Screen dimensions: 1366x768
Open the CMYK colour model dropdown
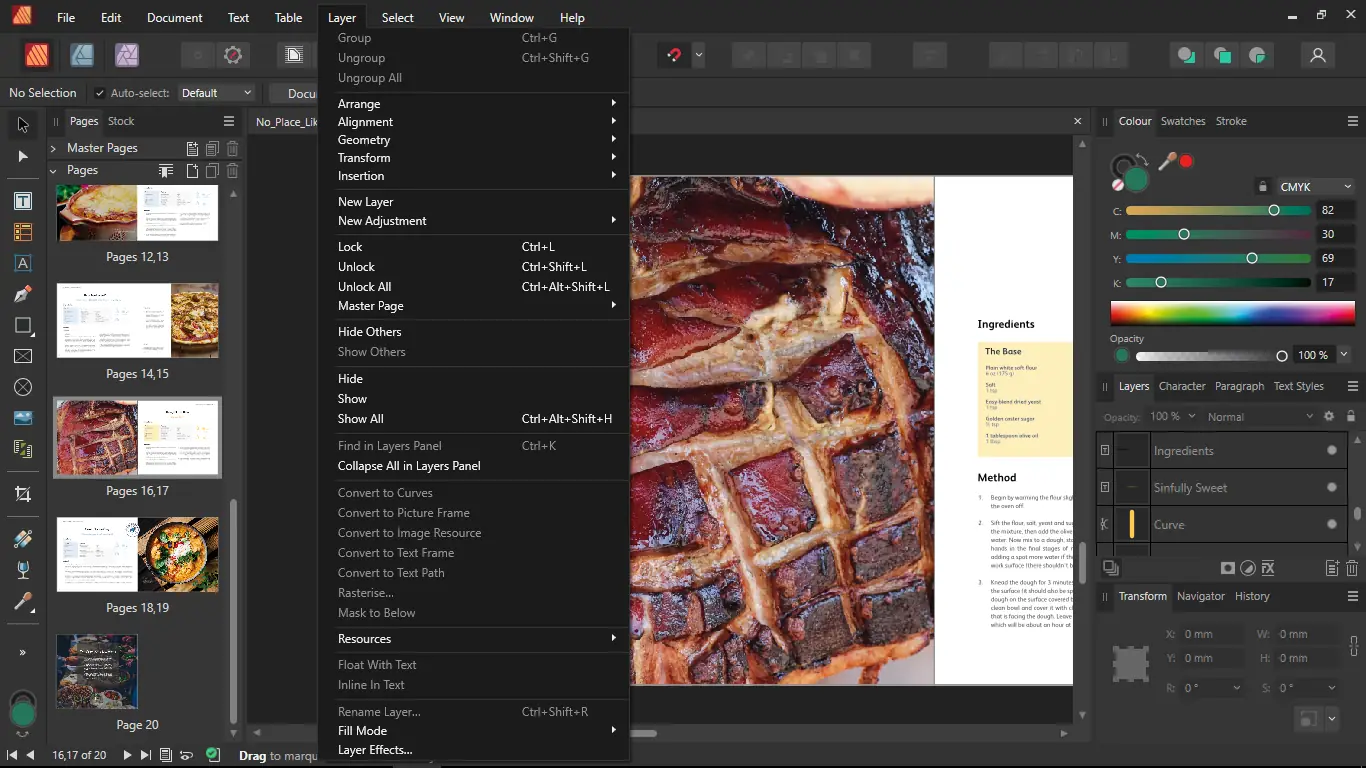[x=1315, y=187]
